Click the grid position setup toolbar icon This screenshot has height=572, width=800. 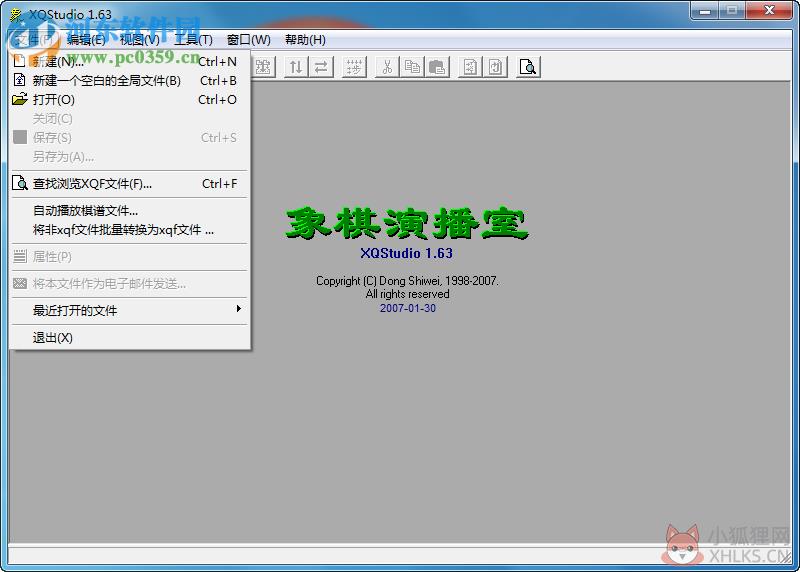tap(354, 67)
